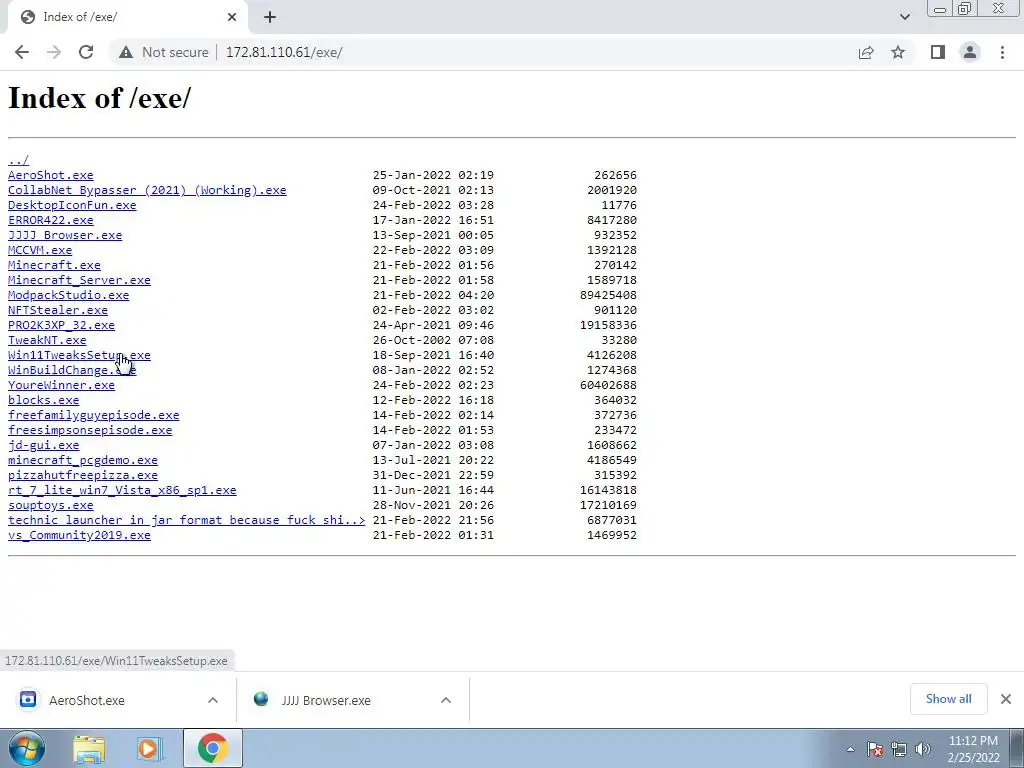Image resolution: width=1024 pixels, height=768 pixels.
Task: Open the parent directory ../ link
Action: click(18, 160)
